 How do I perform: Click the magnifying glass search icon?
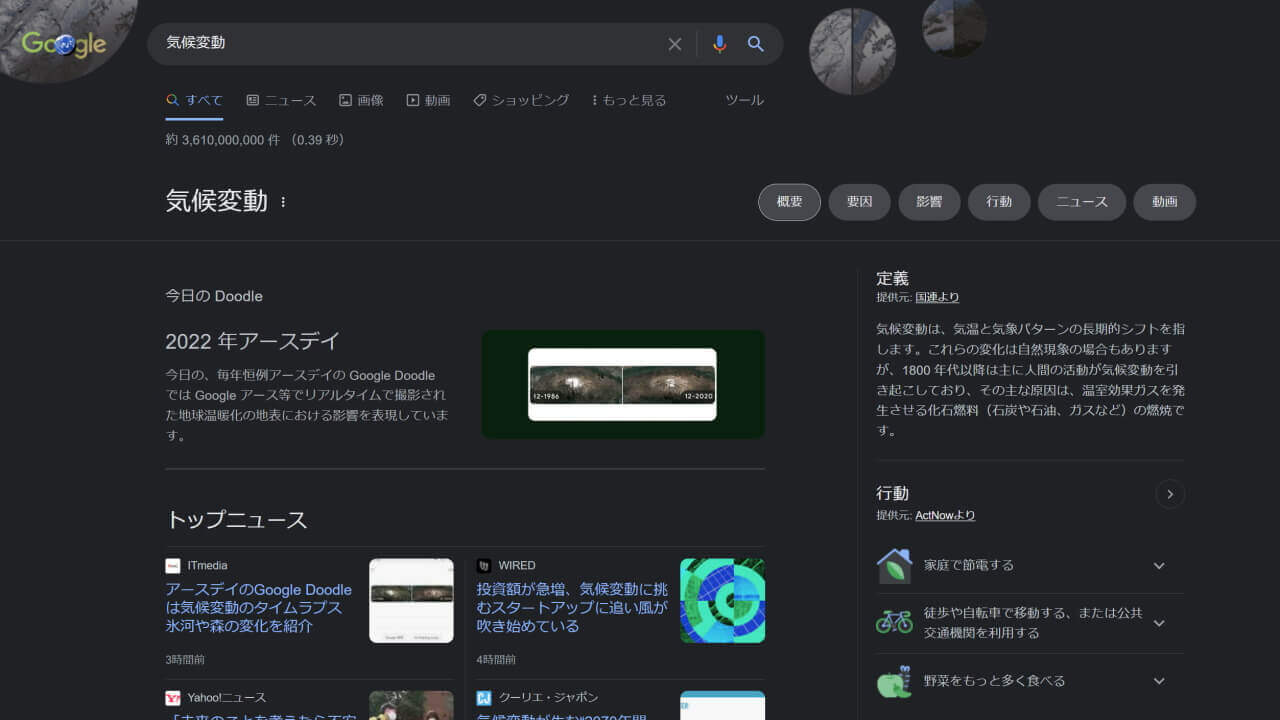click(755, 44)
